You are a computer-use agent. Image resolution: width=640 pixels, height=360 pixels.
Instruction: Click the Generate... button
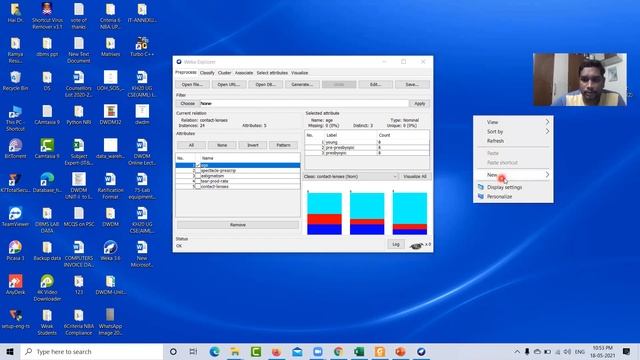pos(302,84)
